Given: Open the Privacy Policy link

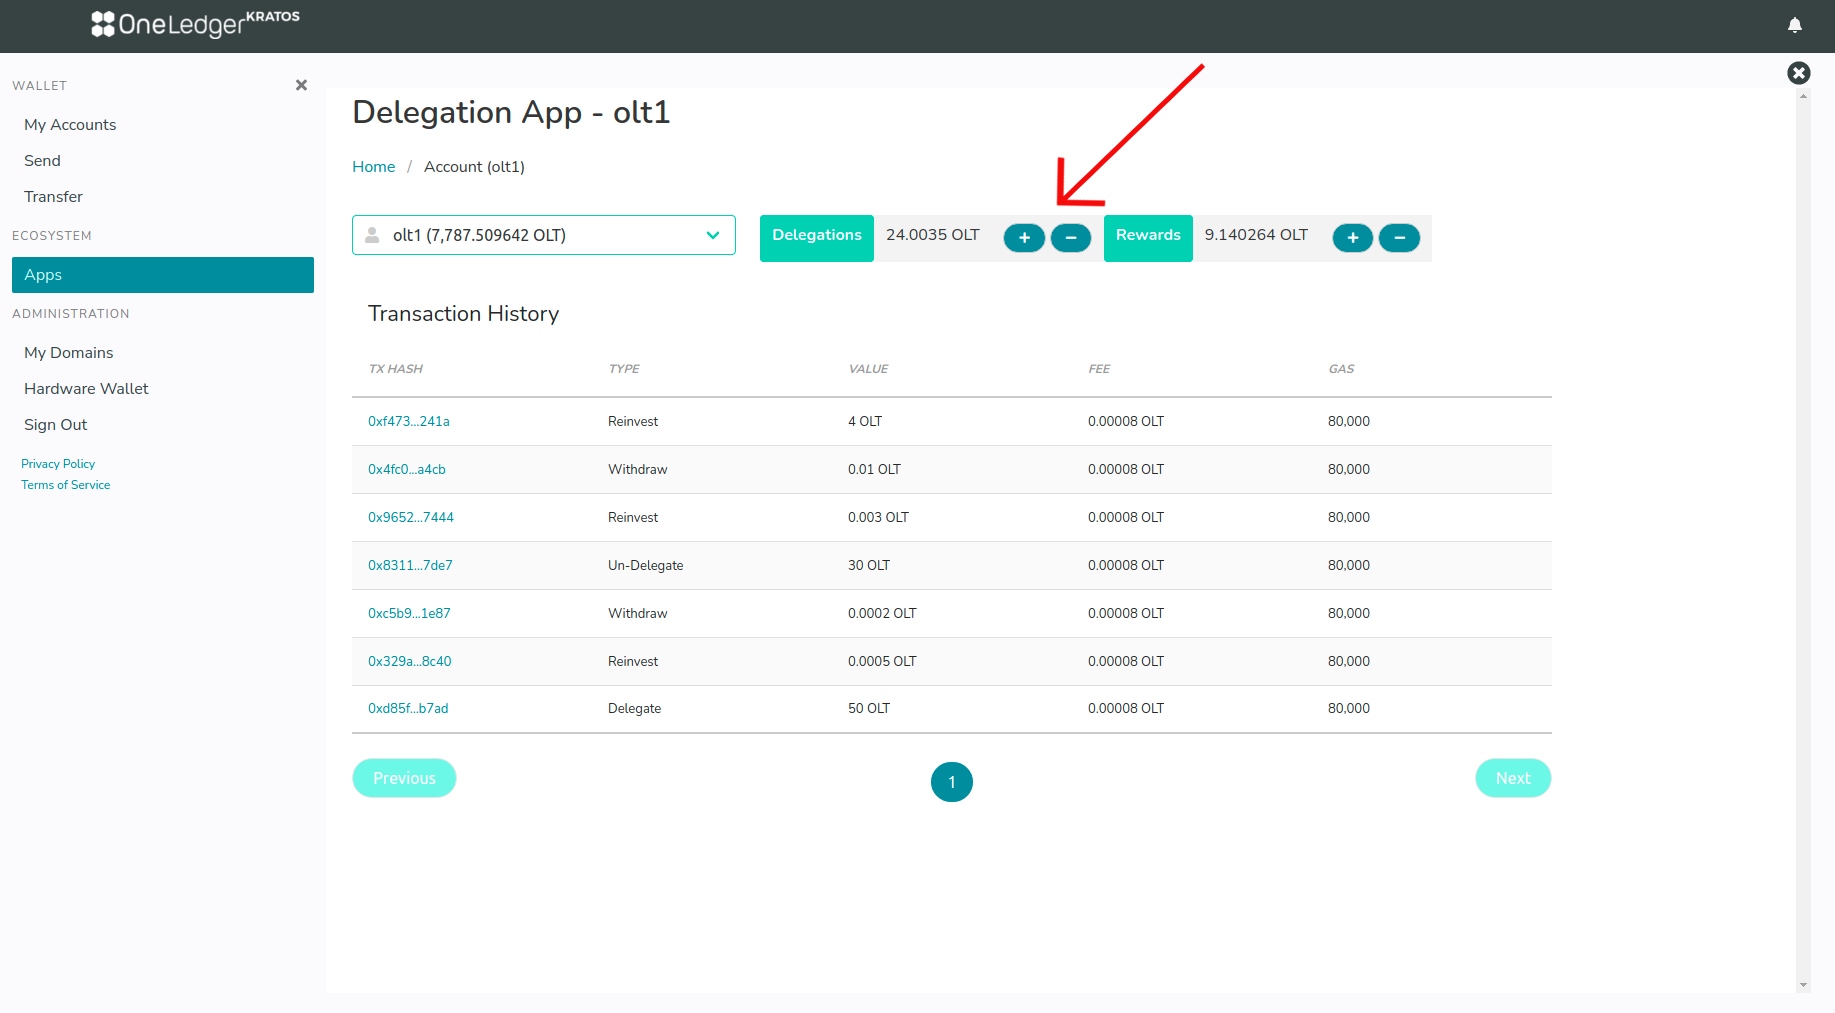Looking at the screenshot, I should [x=58, y=464].
